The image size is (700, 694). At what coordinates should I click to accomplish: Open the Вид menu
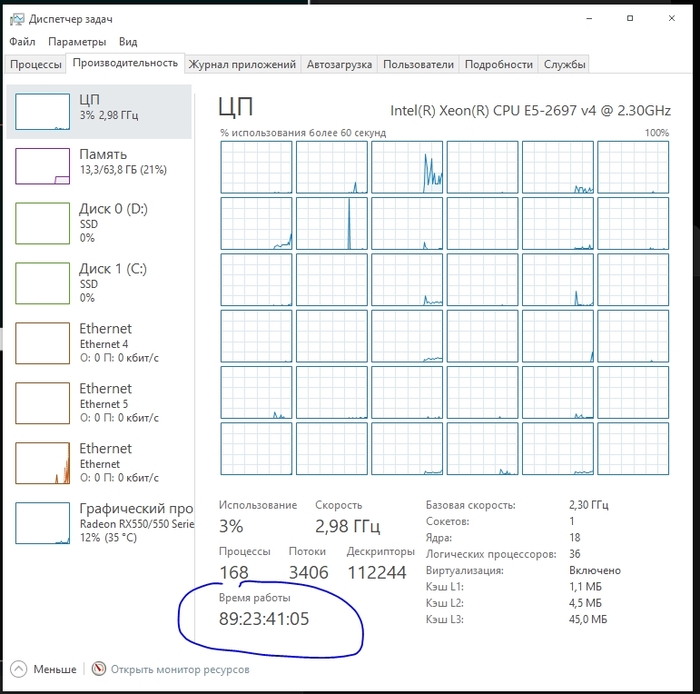[x=128, y=42]
